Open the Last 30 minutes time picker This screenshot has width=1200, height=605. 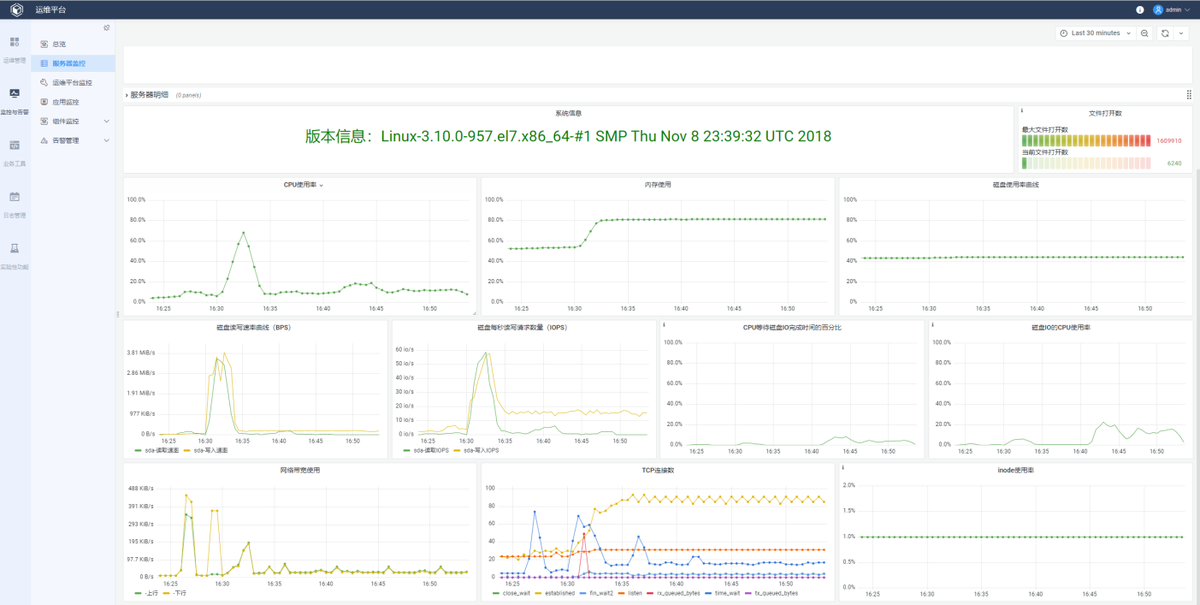[x=1095, y=33]
